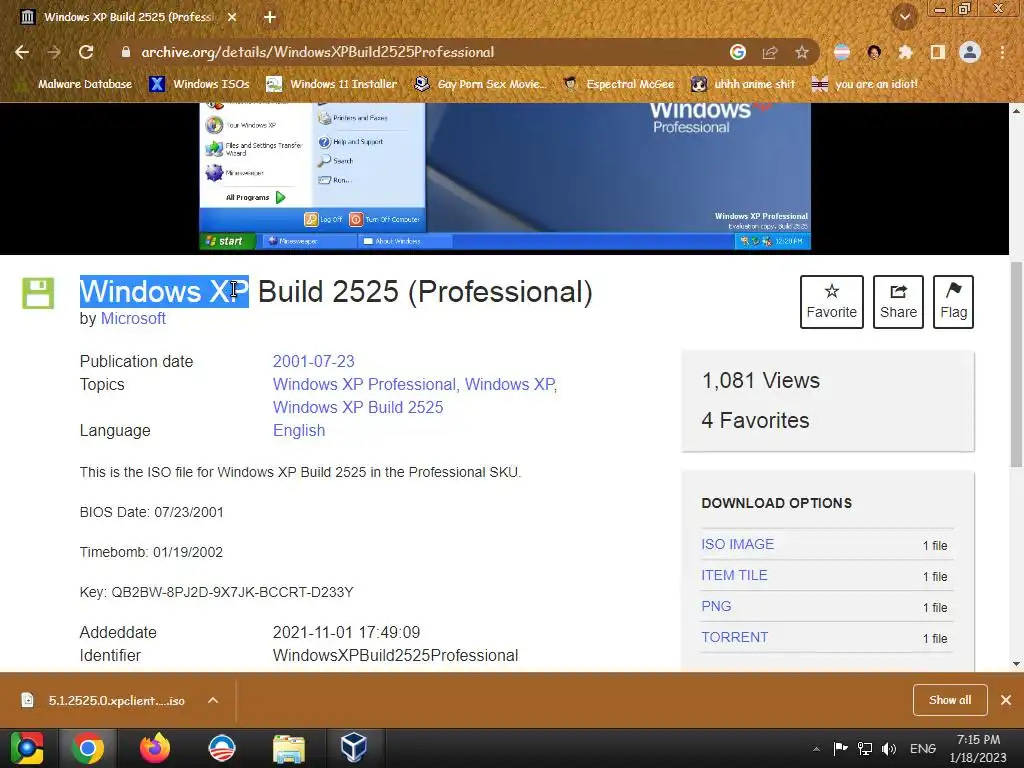Open the Google icon in address bar
Image resolution: width=1024 pixels, height=768 pixels.
738,52
